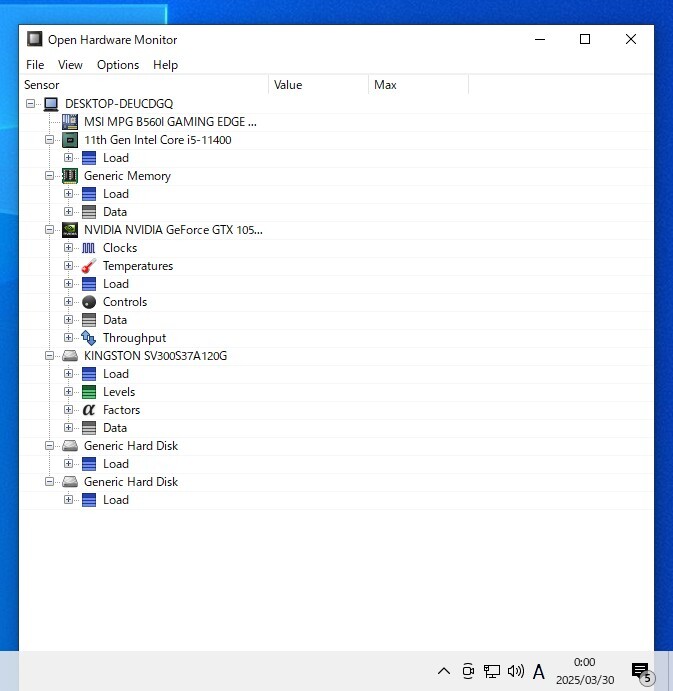The image size is (673, 691).
Task: Expand the Temperatures node under NVIDIA GPU
Action: 68,266
